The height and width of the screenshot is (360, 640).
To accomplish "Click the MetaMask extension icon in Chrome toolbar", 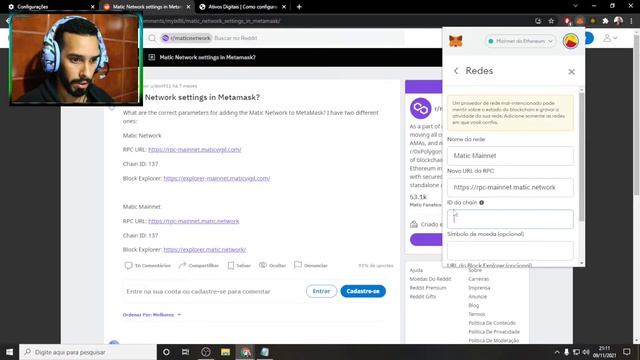I will coord(580,21).
